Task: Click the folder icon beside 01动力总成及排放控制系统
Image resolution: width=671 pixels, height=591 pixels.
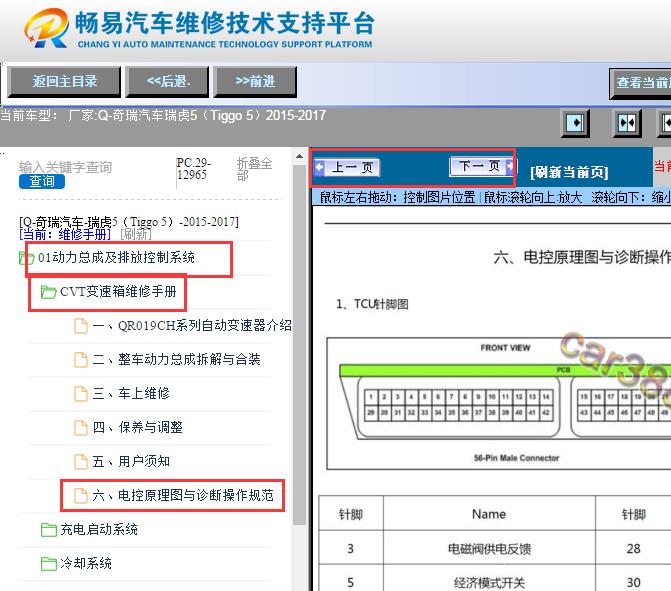Action: point(27,258)
